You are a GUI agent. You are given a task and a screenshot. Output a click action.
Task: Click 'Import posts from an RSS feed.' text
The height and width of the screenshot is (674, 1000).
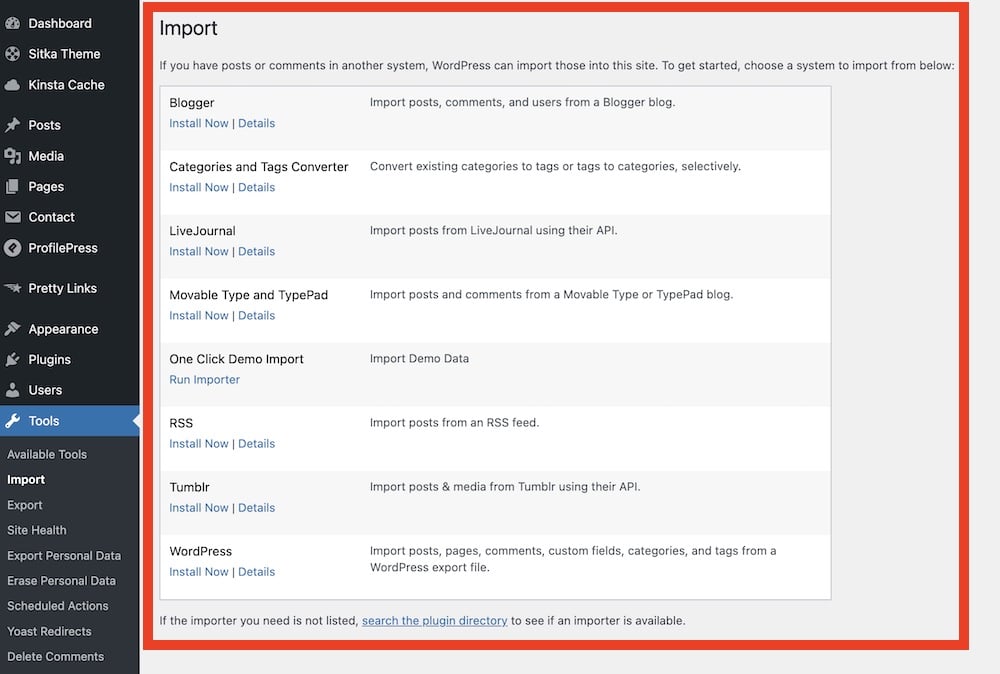[x=454, y=422]
